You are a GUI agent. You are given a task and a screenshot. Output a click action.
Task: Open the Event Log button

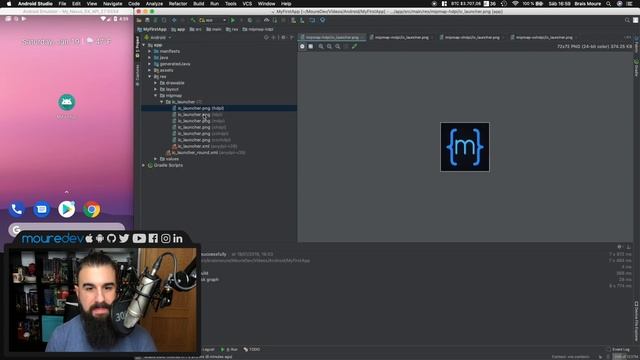pos(618,349)
